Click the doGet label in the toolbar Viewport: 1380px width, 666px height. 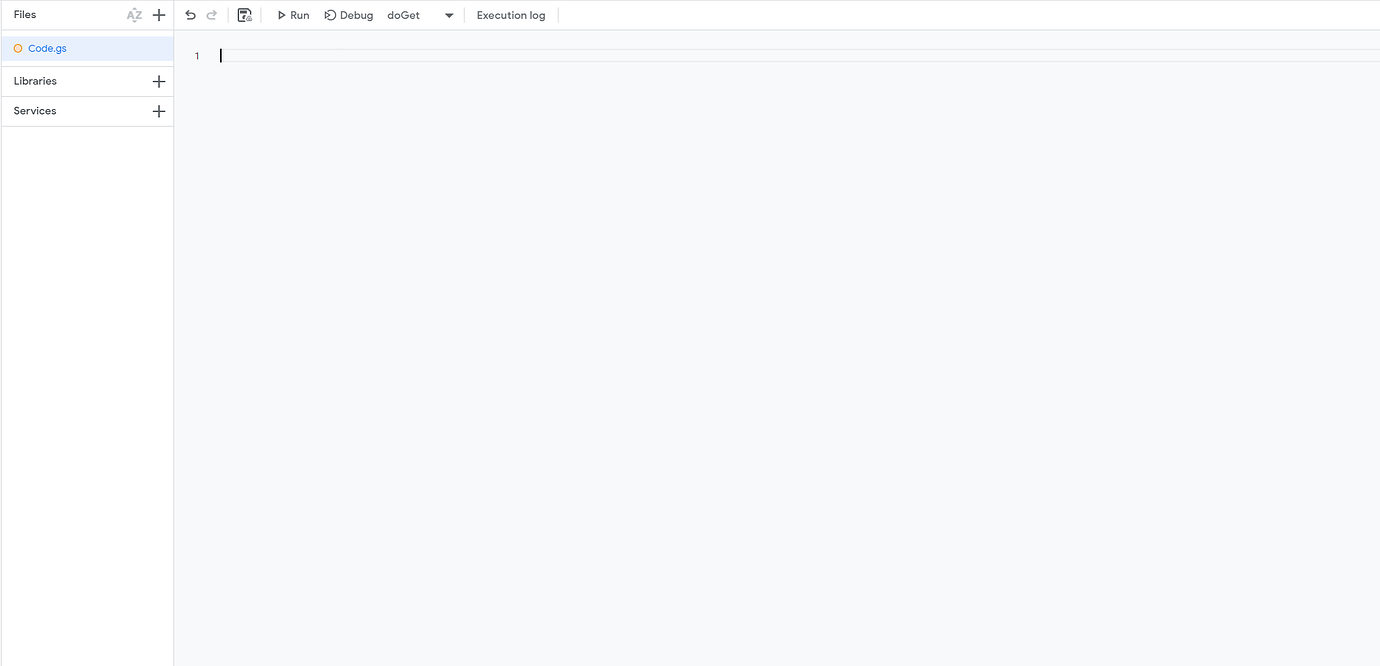pyautogui.click(x=403, y=15)
